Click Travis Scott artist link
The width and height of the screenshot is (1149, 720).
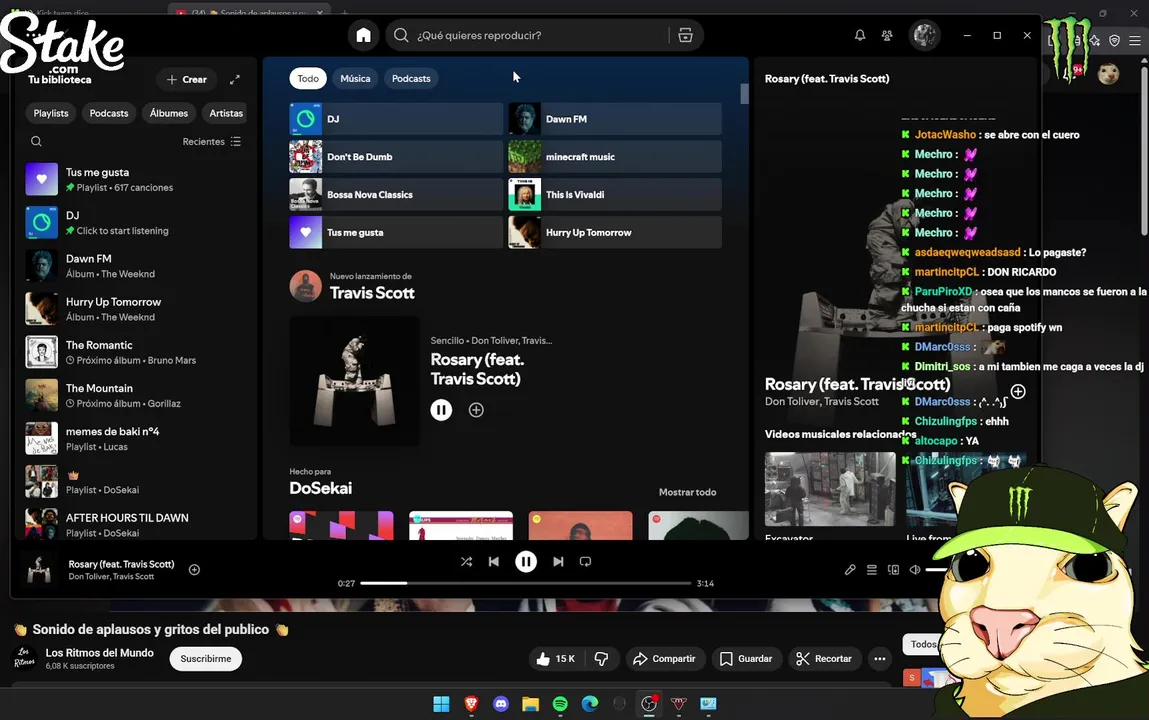372,293
